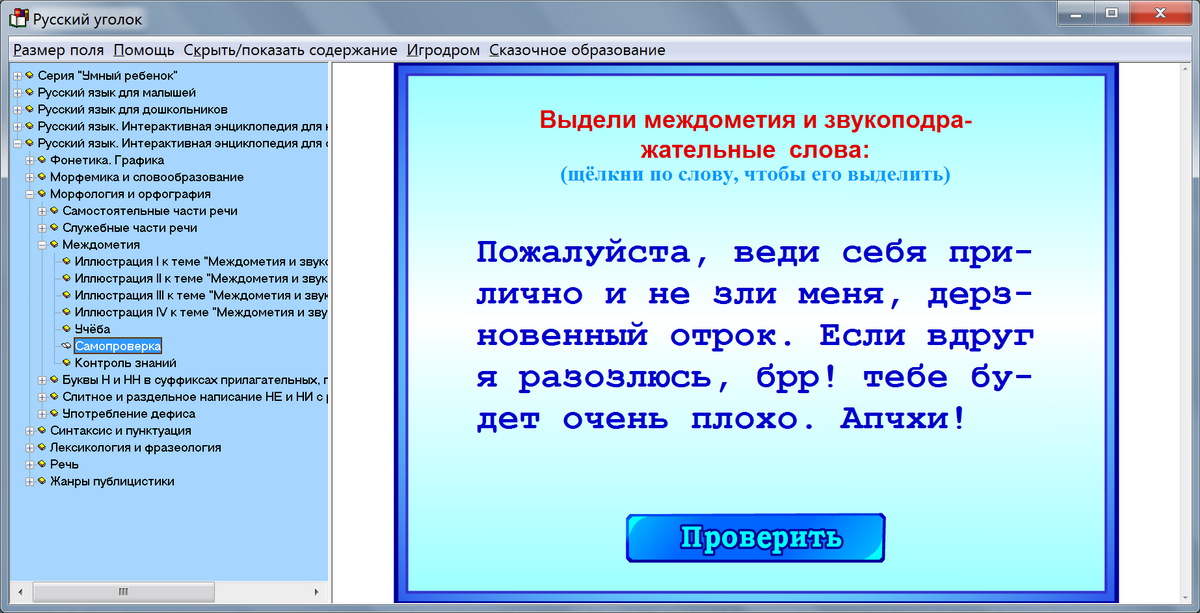Open the "Сказочное образование" menu
1200x613 pixels.
(x=577, y=48)
